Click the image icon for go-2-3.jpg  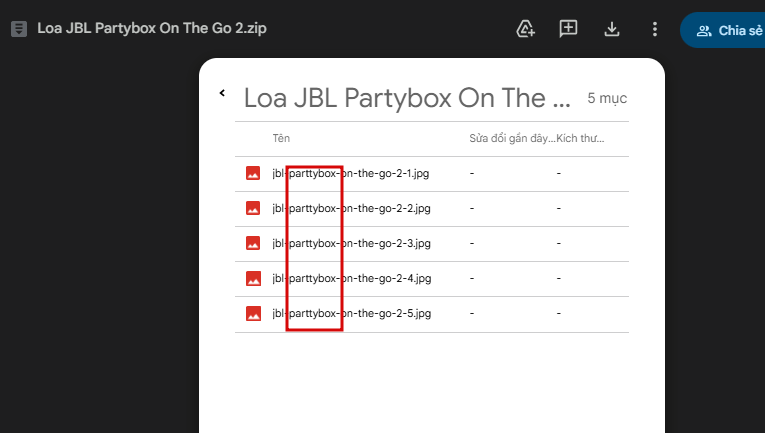tap(253, 243)
